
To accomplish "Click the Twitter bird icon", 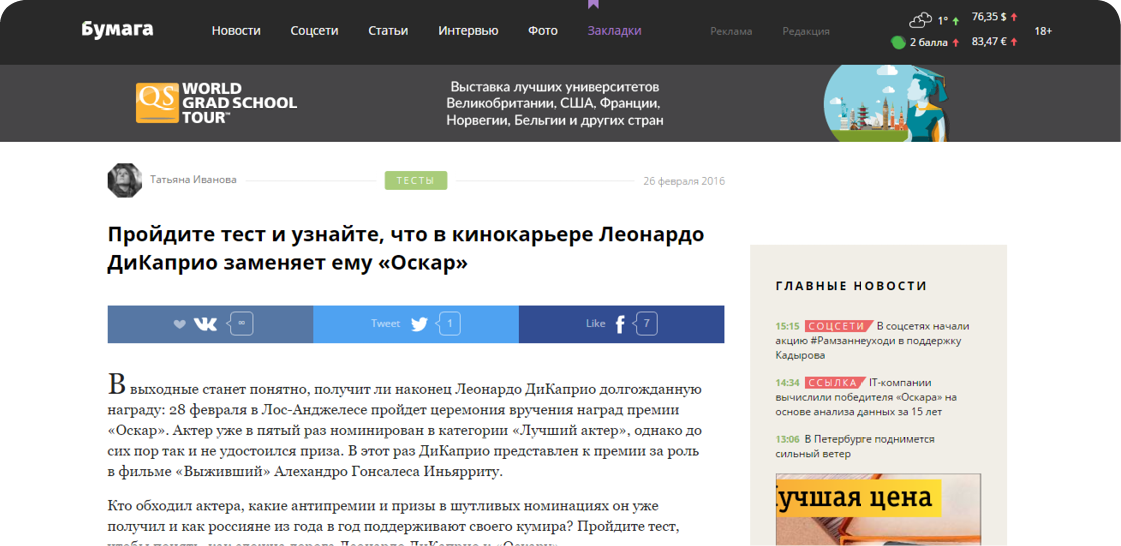I will point(419,324).
